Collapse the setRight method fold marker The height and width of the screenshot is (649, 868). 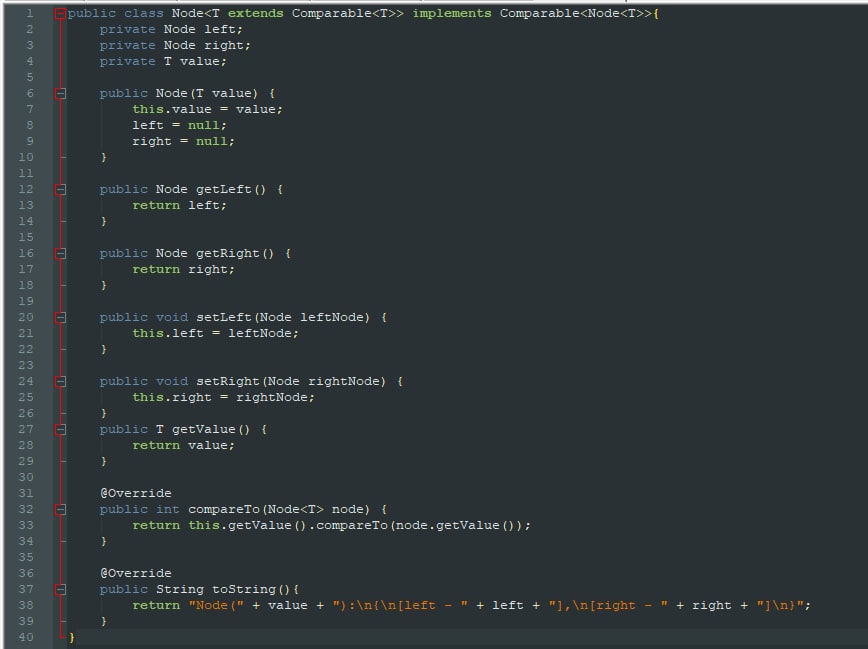coord(60,382)
